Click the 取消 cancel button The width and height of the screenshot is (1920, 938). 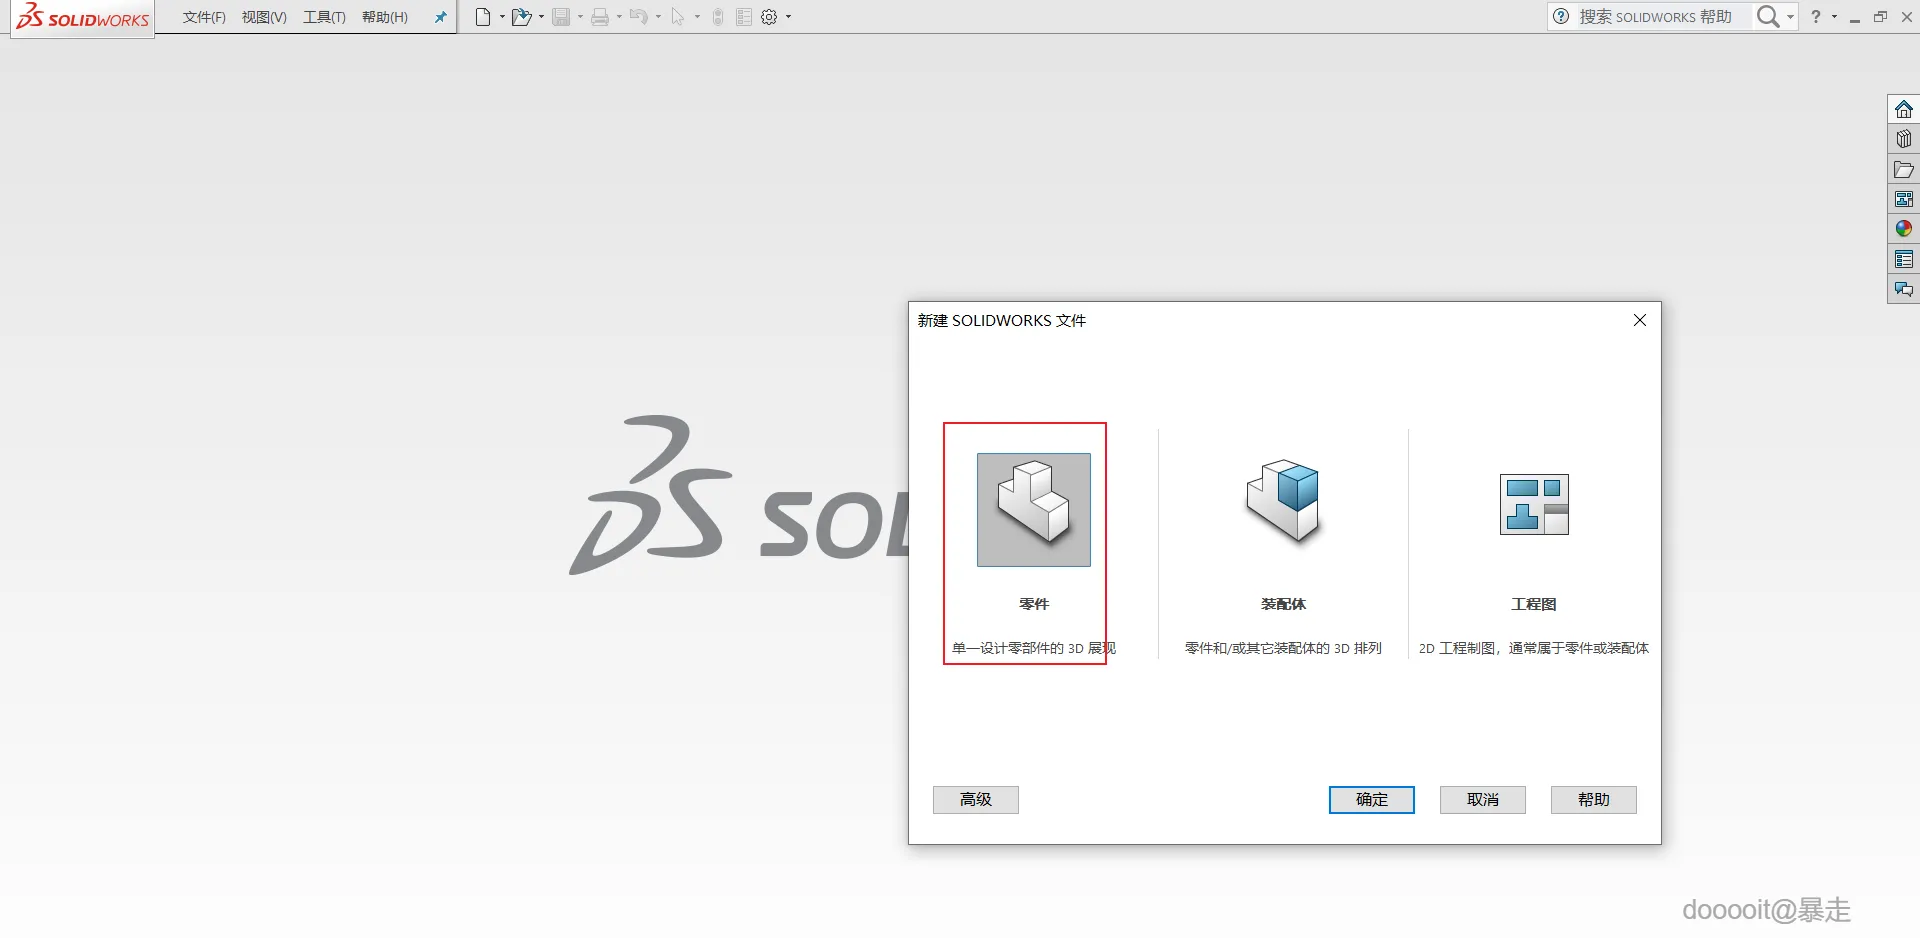tap(1483, 800)
